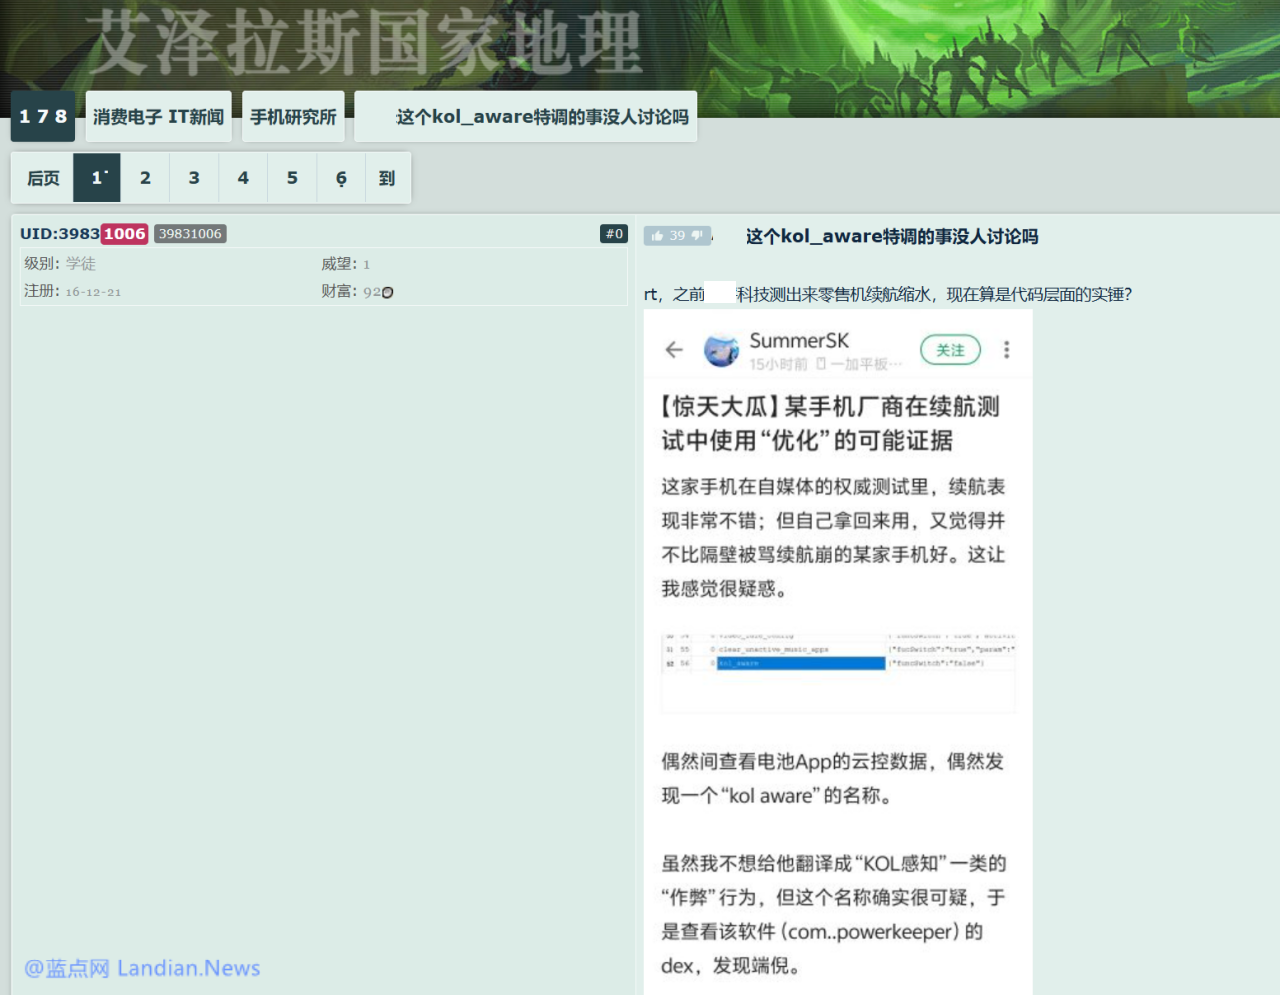Image resolution: width=1280 pixels, height=995 pixels.
Task: Jump to page 2 of the thread
Action: coord(145,178)
